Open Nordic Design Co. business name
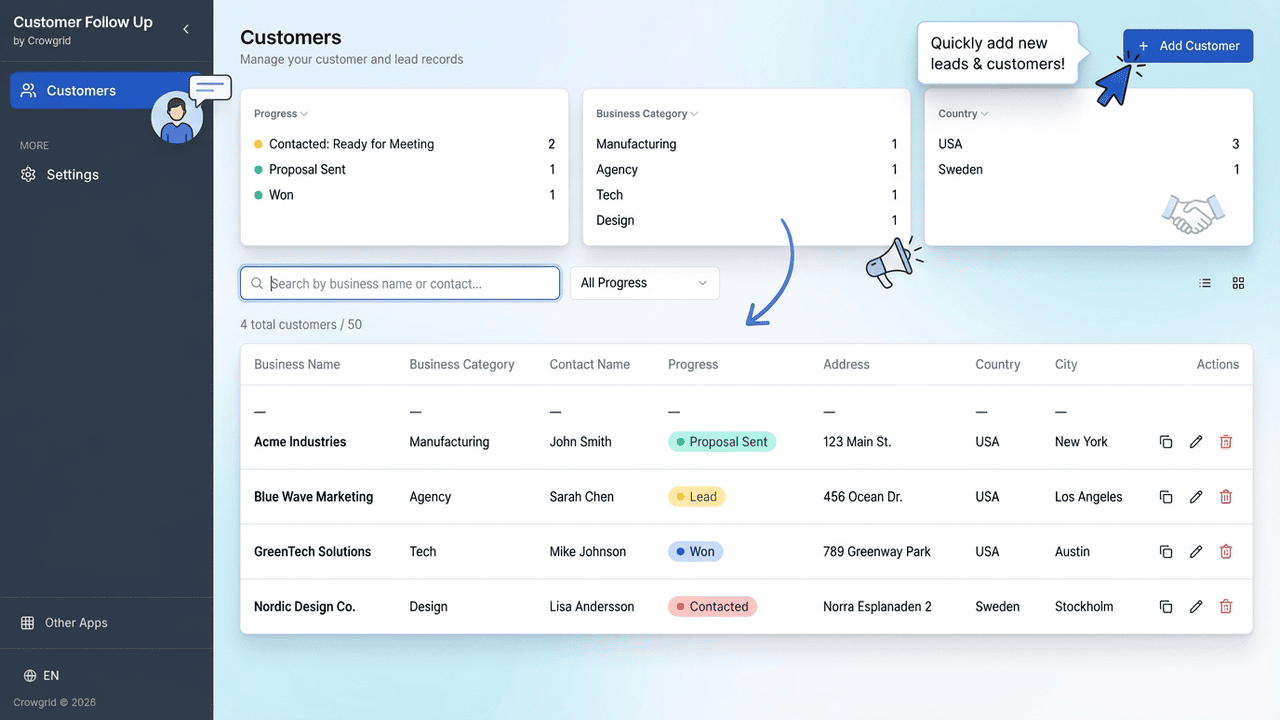This screenshot has height=720, width=1280. pos(305,606)
